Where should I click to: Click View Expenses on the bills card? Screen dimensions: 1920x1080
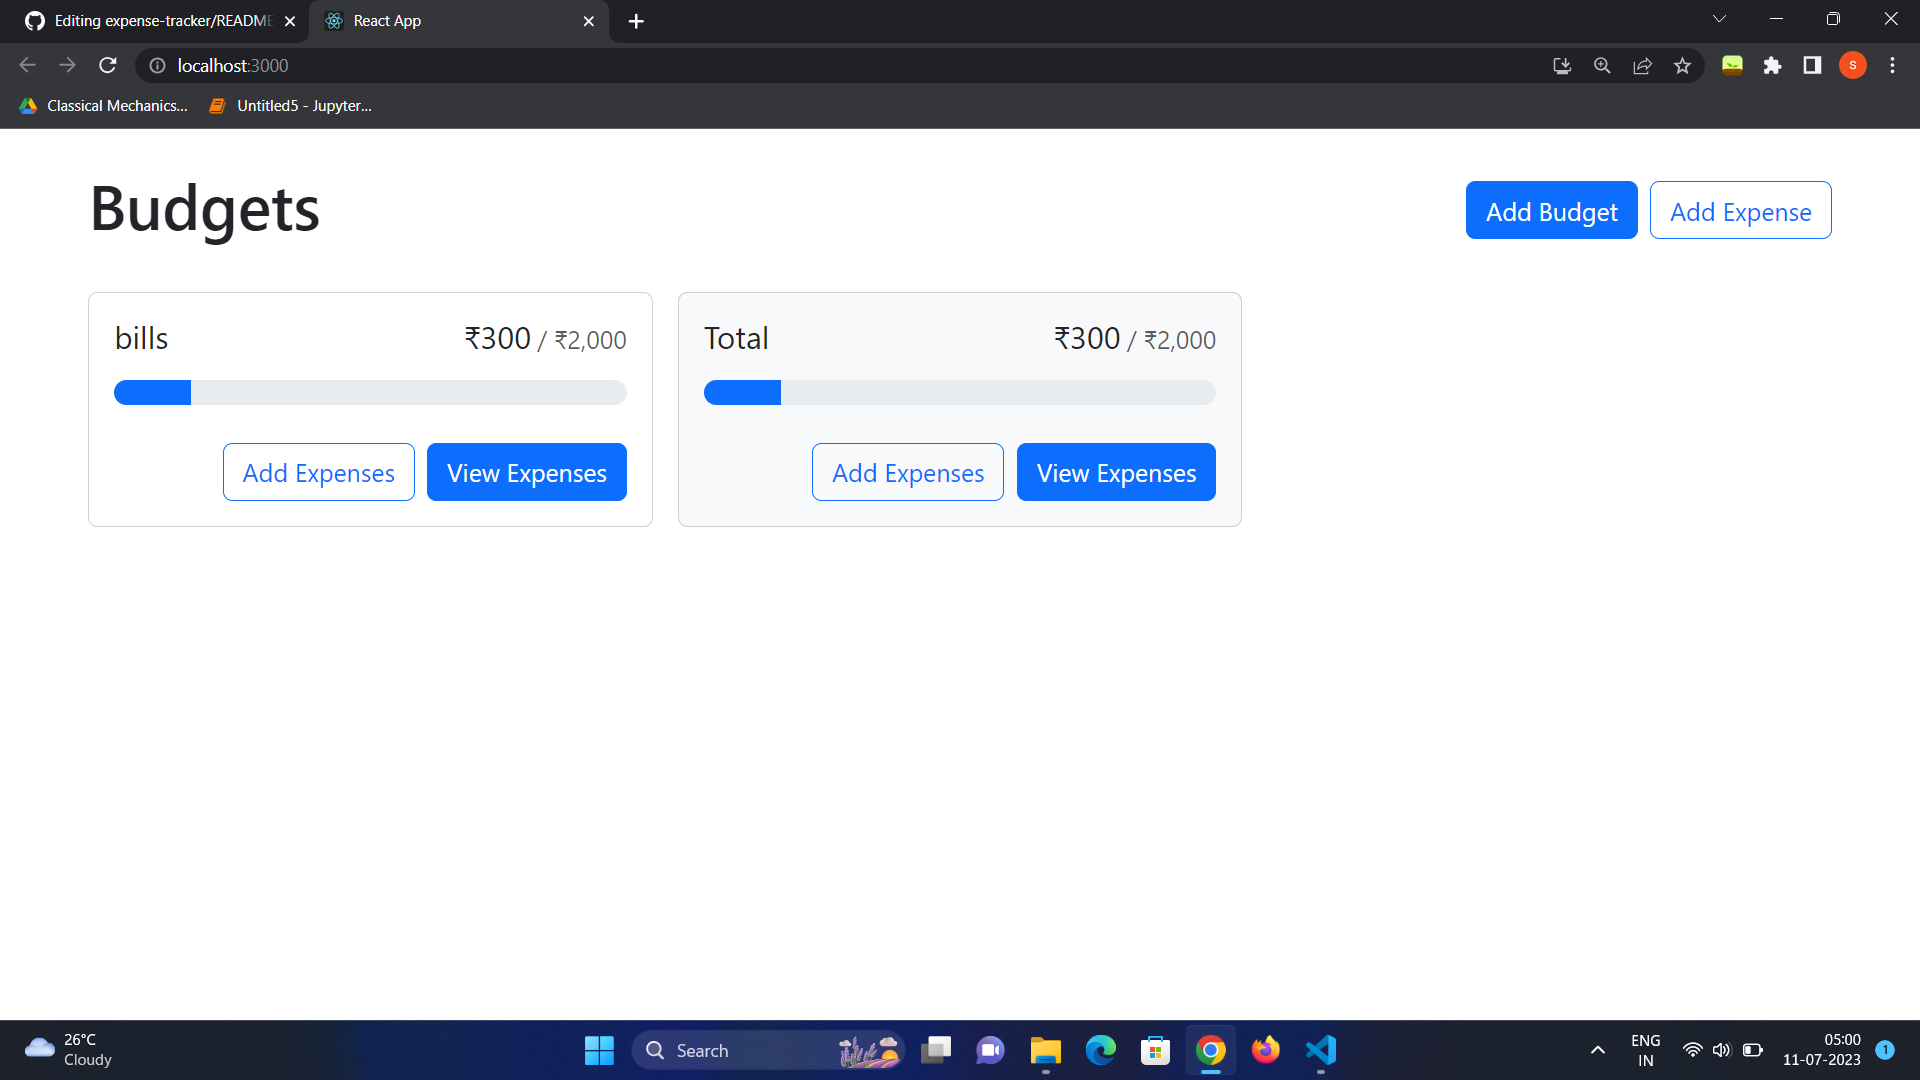click(526, 472)
